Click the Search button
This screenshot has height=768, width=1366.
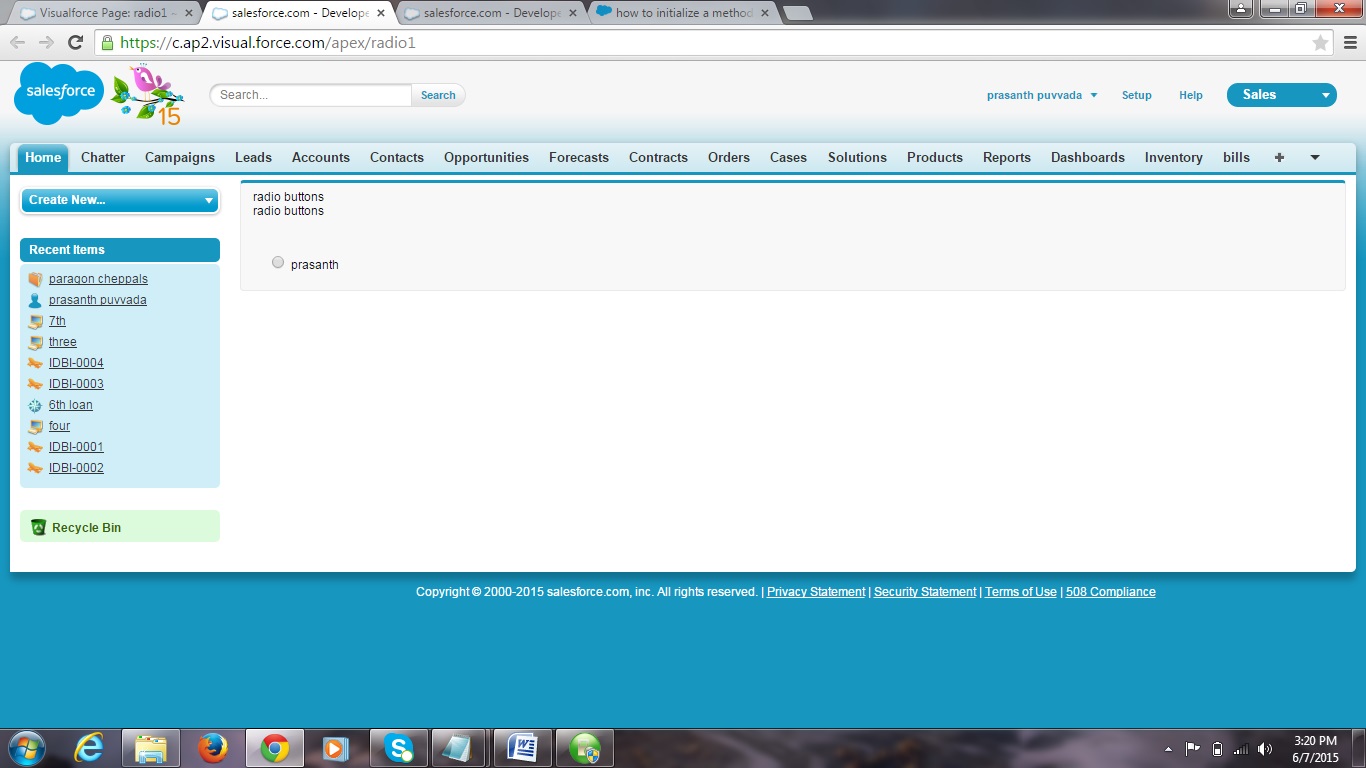438,95
